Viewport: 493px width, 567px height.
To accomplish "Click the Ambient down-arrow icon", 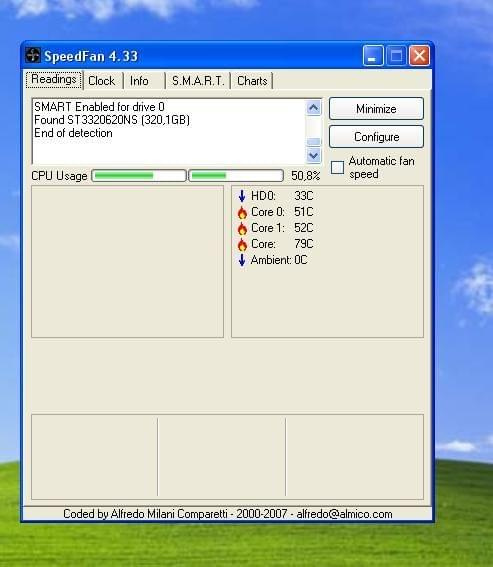I will [242, 260].
